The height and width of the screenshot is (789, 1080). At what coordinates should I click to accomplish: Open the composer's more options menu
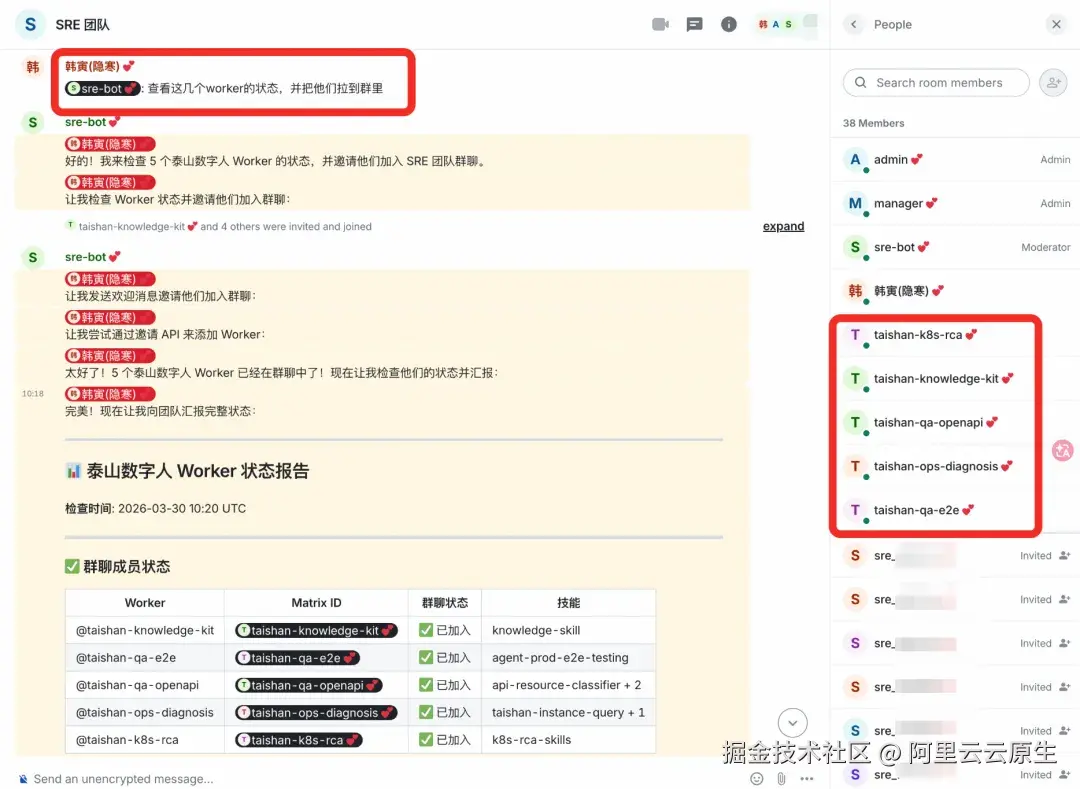point(808,778)
